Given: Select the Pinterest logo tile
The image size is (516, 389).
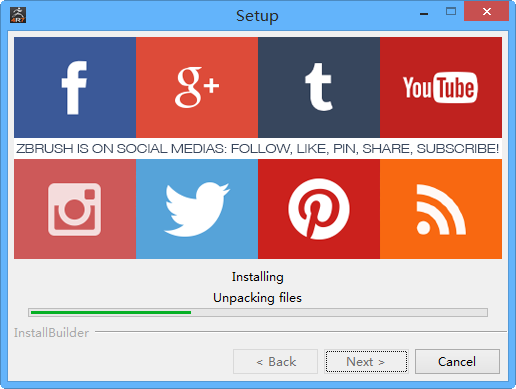Looking at the screenshot, I should click(319, 209).
